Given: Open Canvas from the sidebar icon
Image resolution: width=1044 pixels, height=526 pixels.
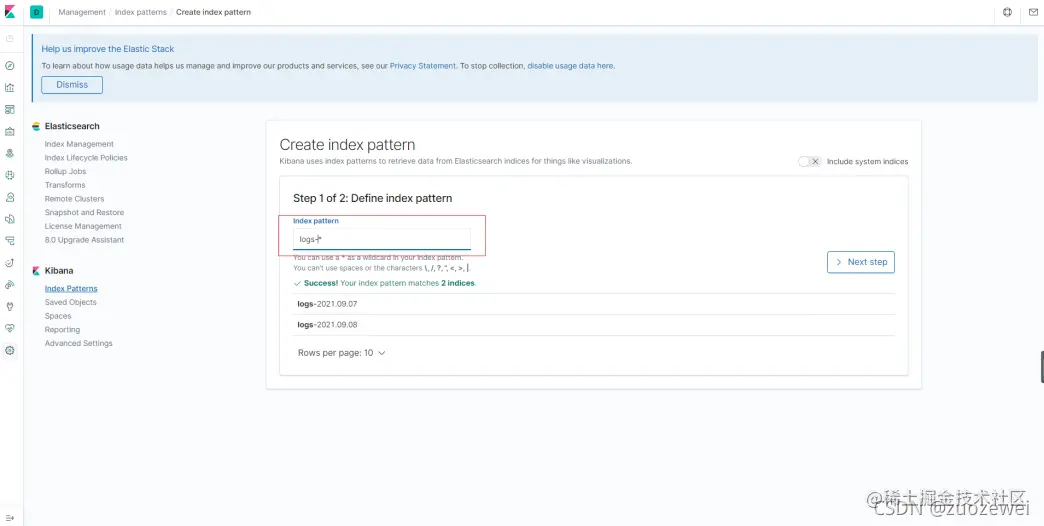Looking at the screenshot, I should click(x=10, y=131).
